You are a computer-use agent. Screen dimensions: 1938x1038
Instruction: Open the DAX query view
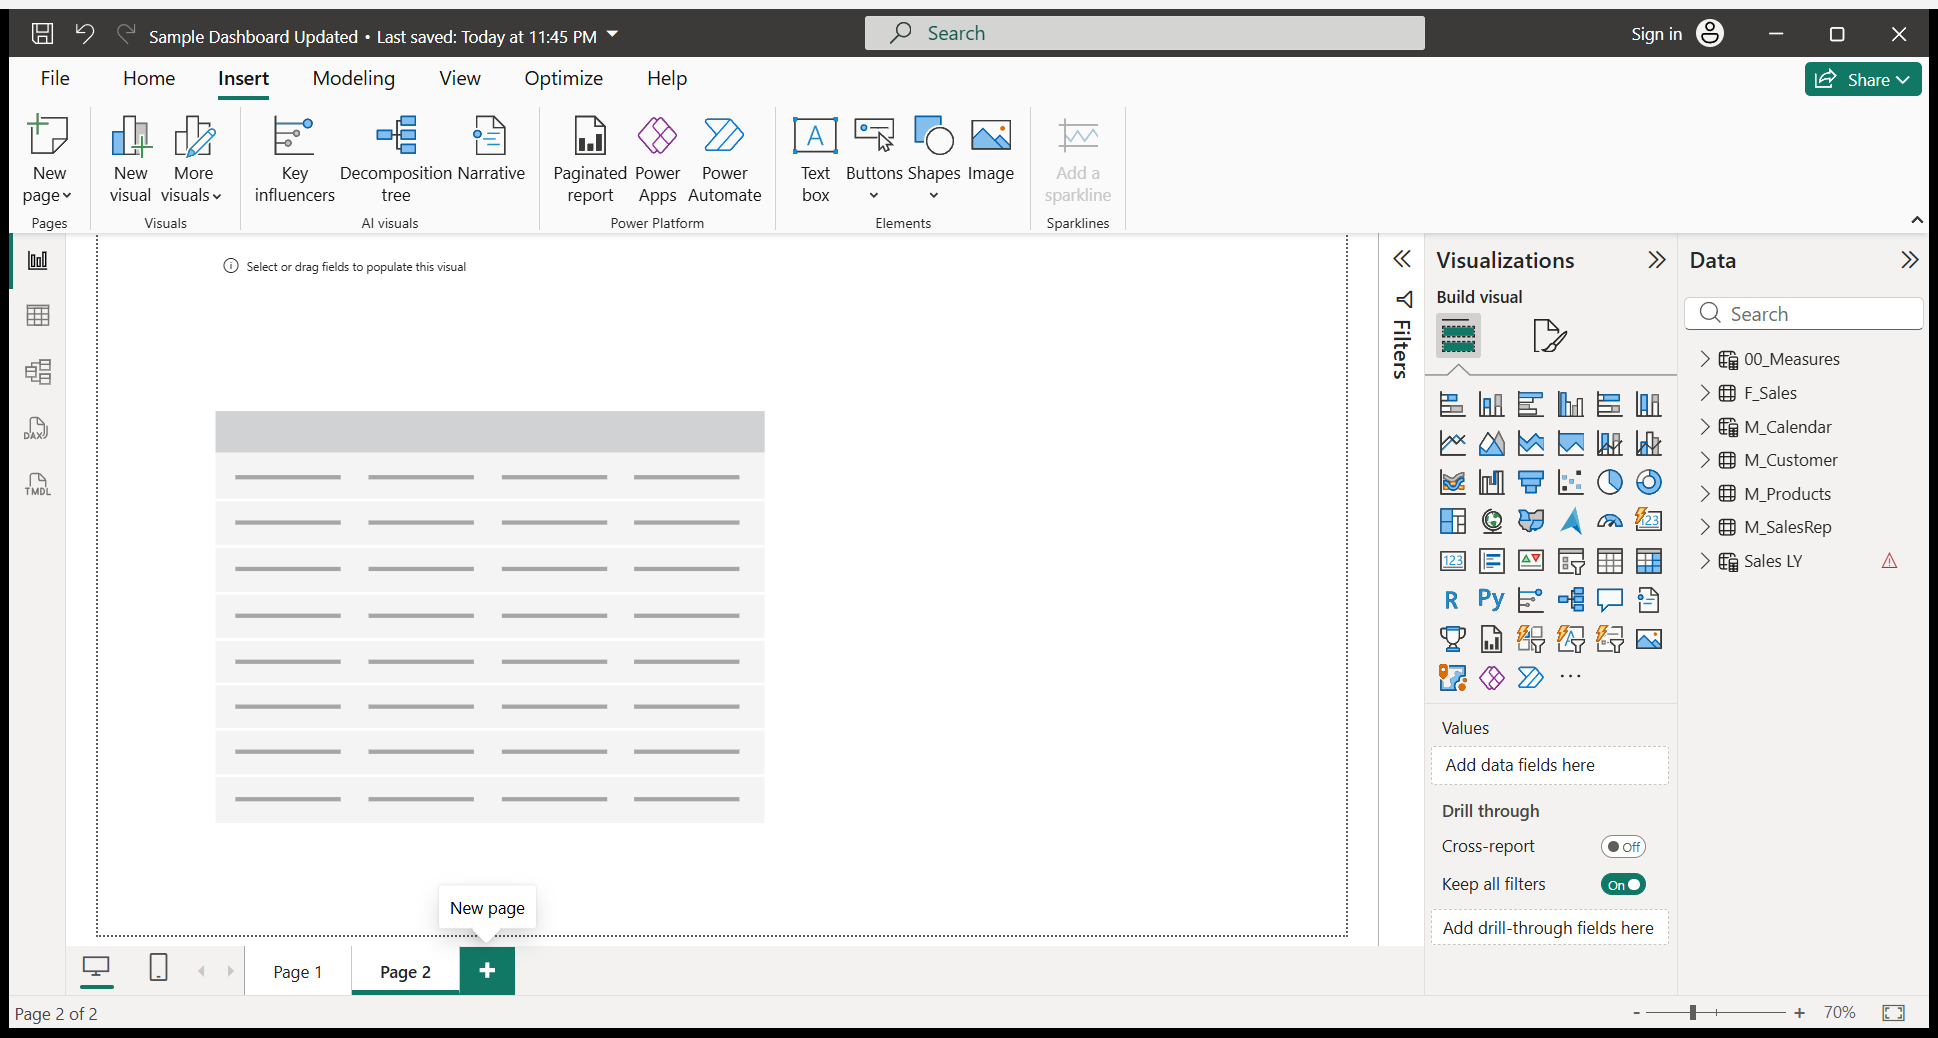pyautogui.click(x=37, y=429)
